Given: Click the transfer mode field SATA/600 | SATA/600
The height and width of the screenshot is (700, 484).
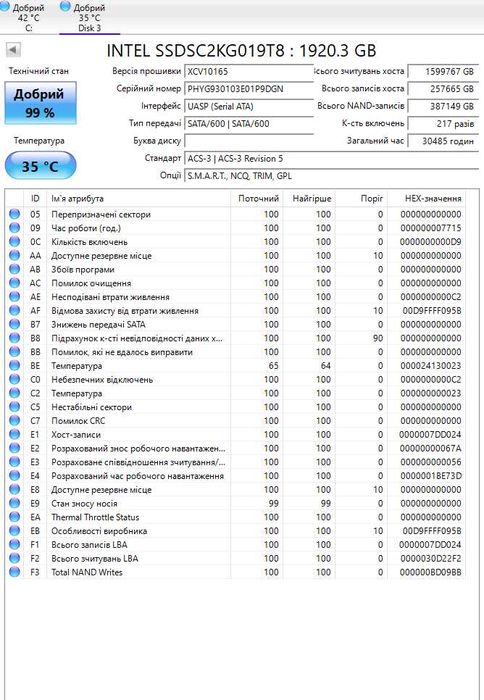Looking at the screenshot, I should pyautogui.click(x=249, y=124).
